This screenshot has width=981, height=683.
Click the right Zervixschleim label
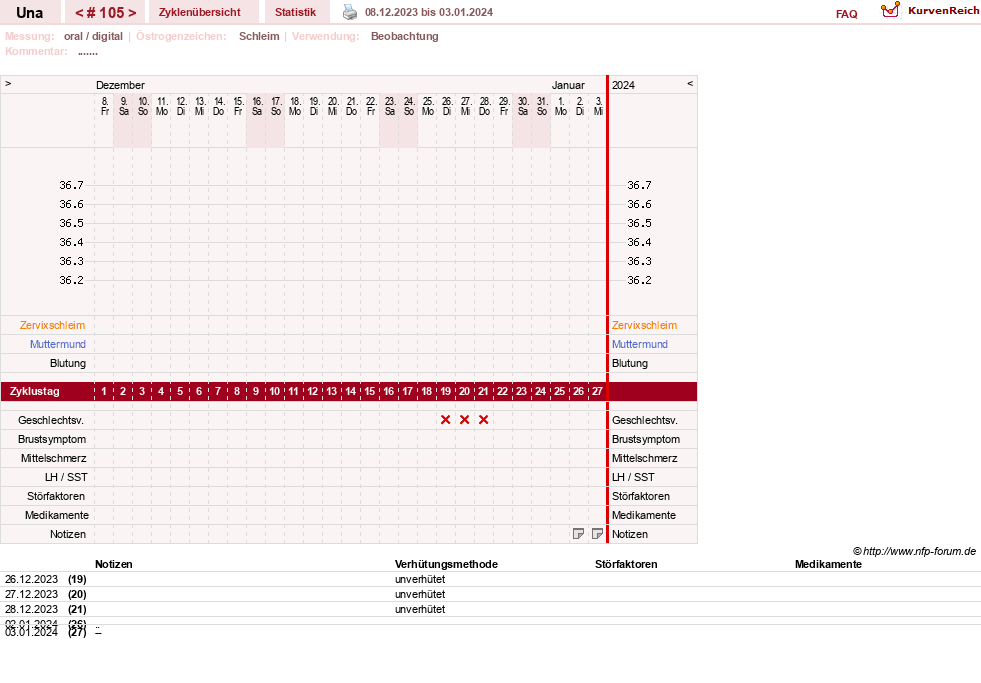coord(644,325)
